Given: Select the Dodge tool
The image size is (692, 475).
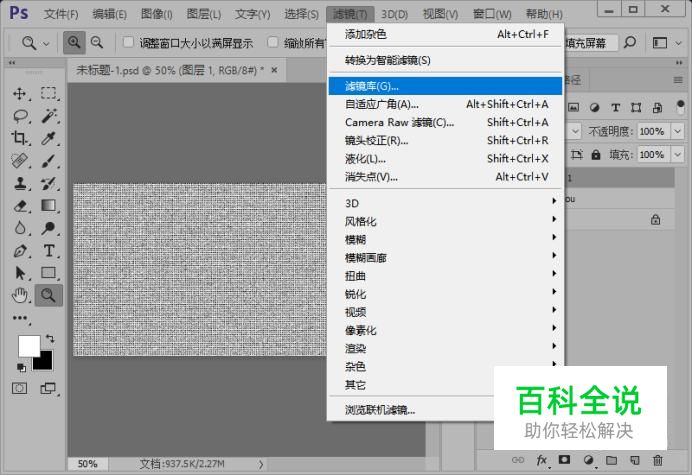Looking at the screenshot, I should pyautogui.click(x=49, y=228).
